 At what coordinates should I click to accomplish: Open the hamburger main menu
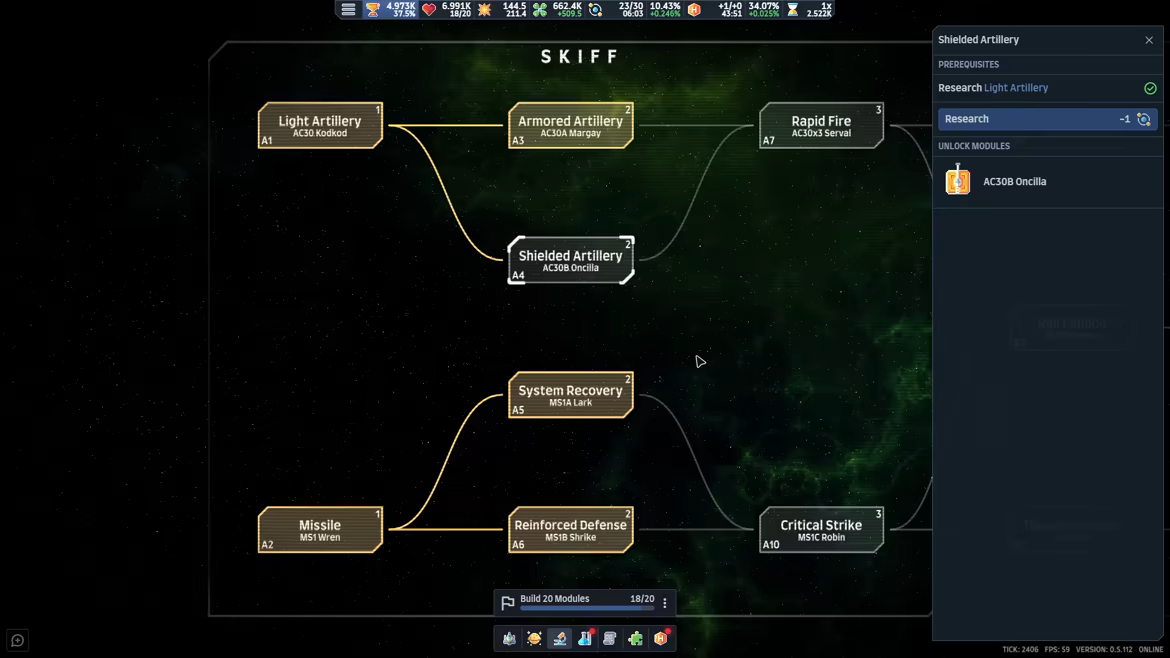pos(348,10)
